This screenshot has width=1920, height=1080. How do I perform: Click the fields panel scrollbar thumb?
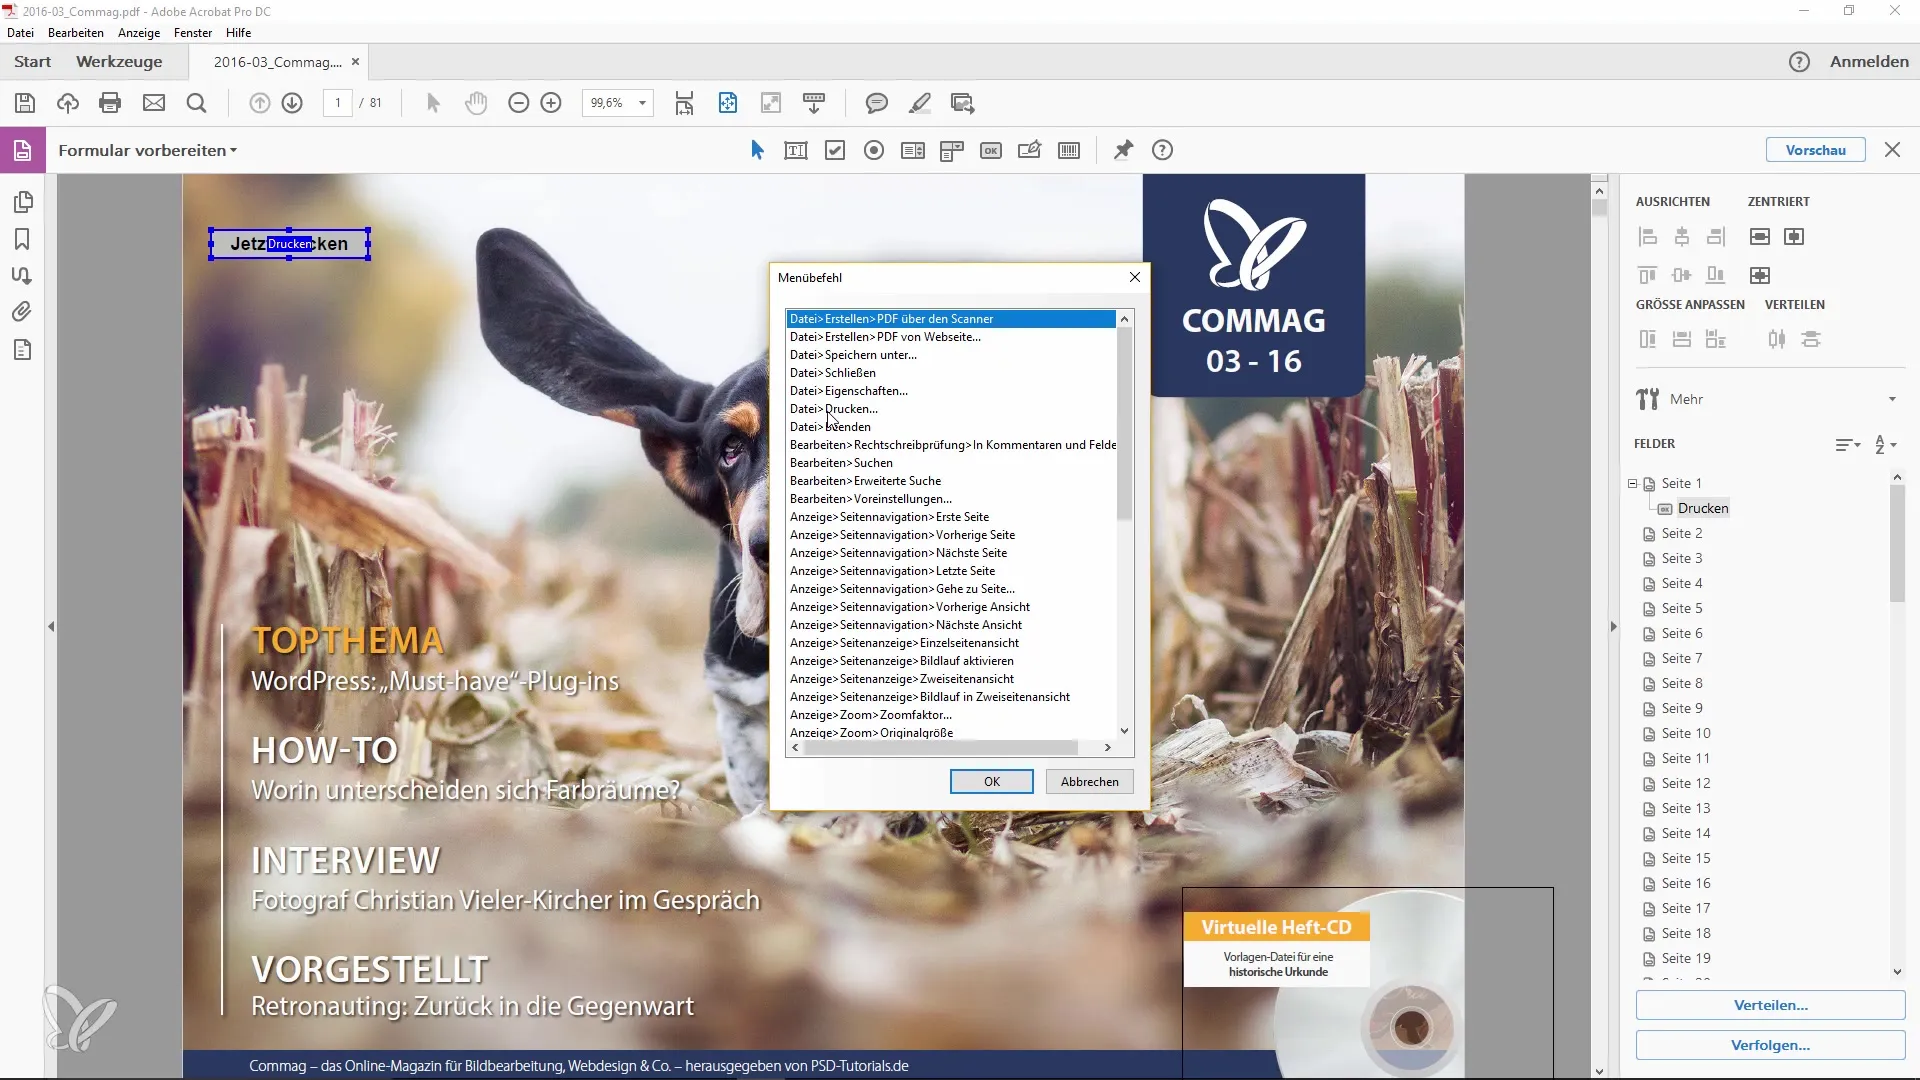[x=1897, y=545]
